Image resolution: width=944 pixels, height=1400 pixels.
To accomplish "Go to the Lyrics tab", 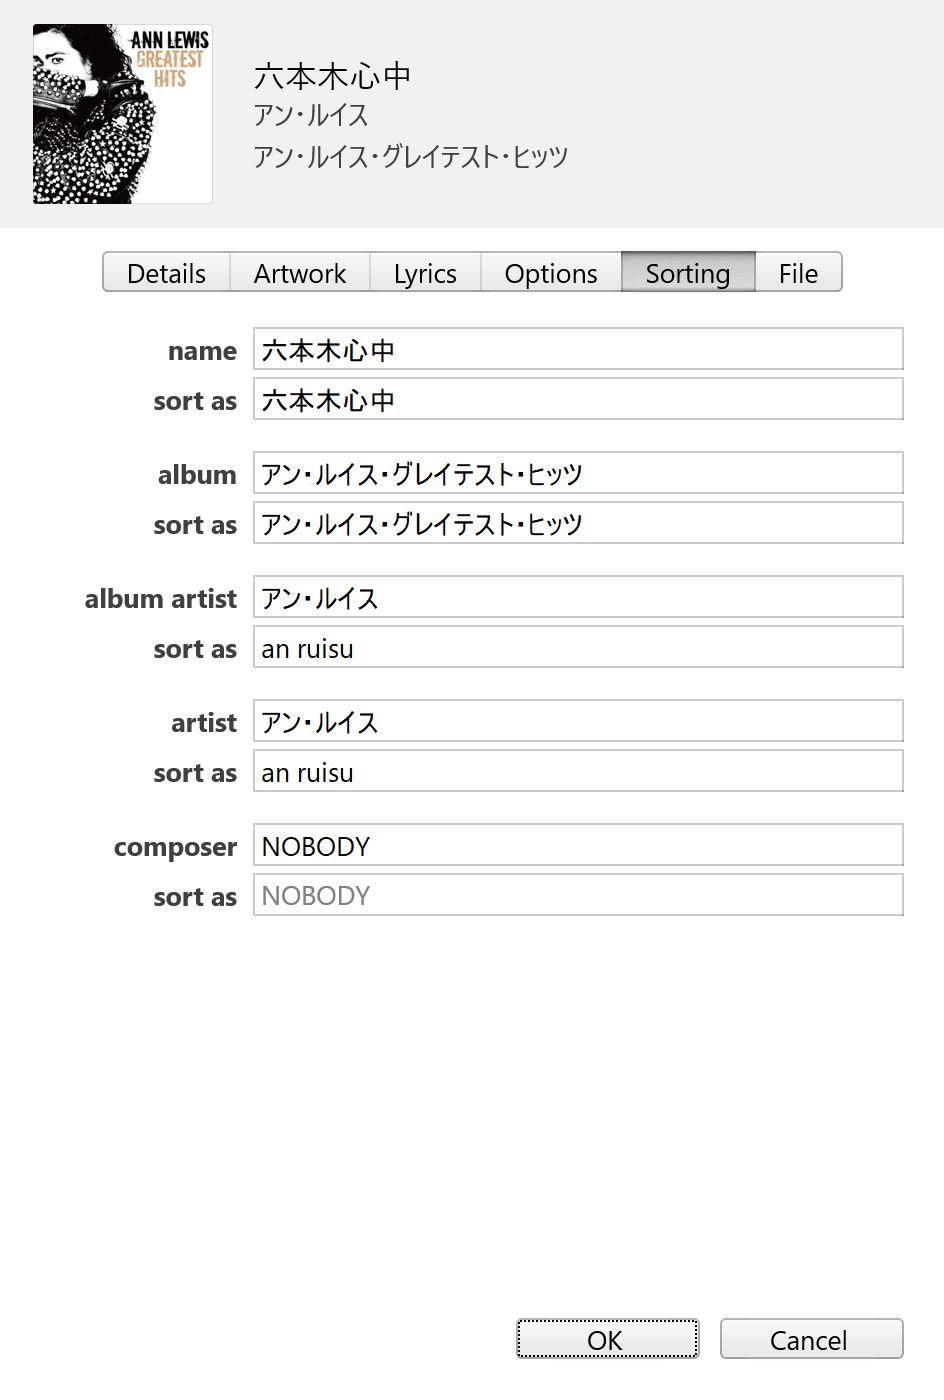I will click(x=425, y=273).
